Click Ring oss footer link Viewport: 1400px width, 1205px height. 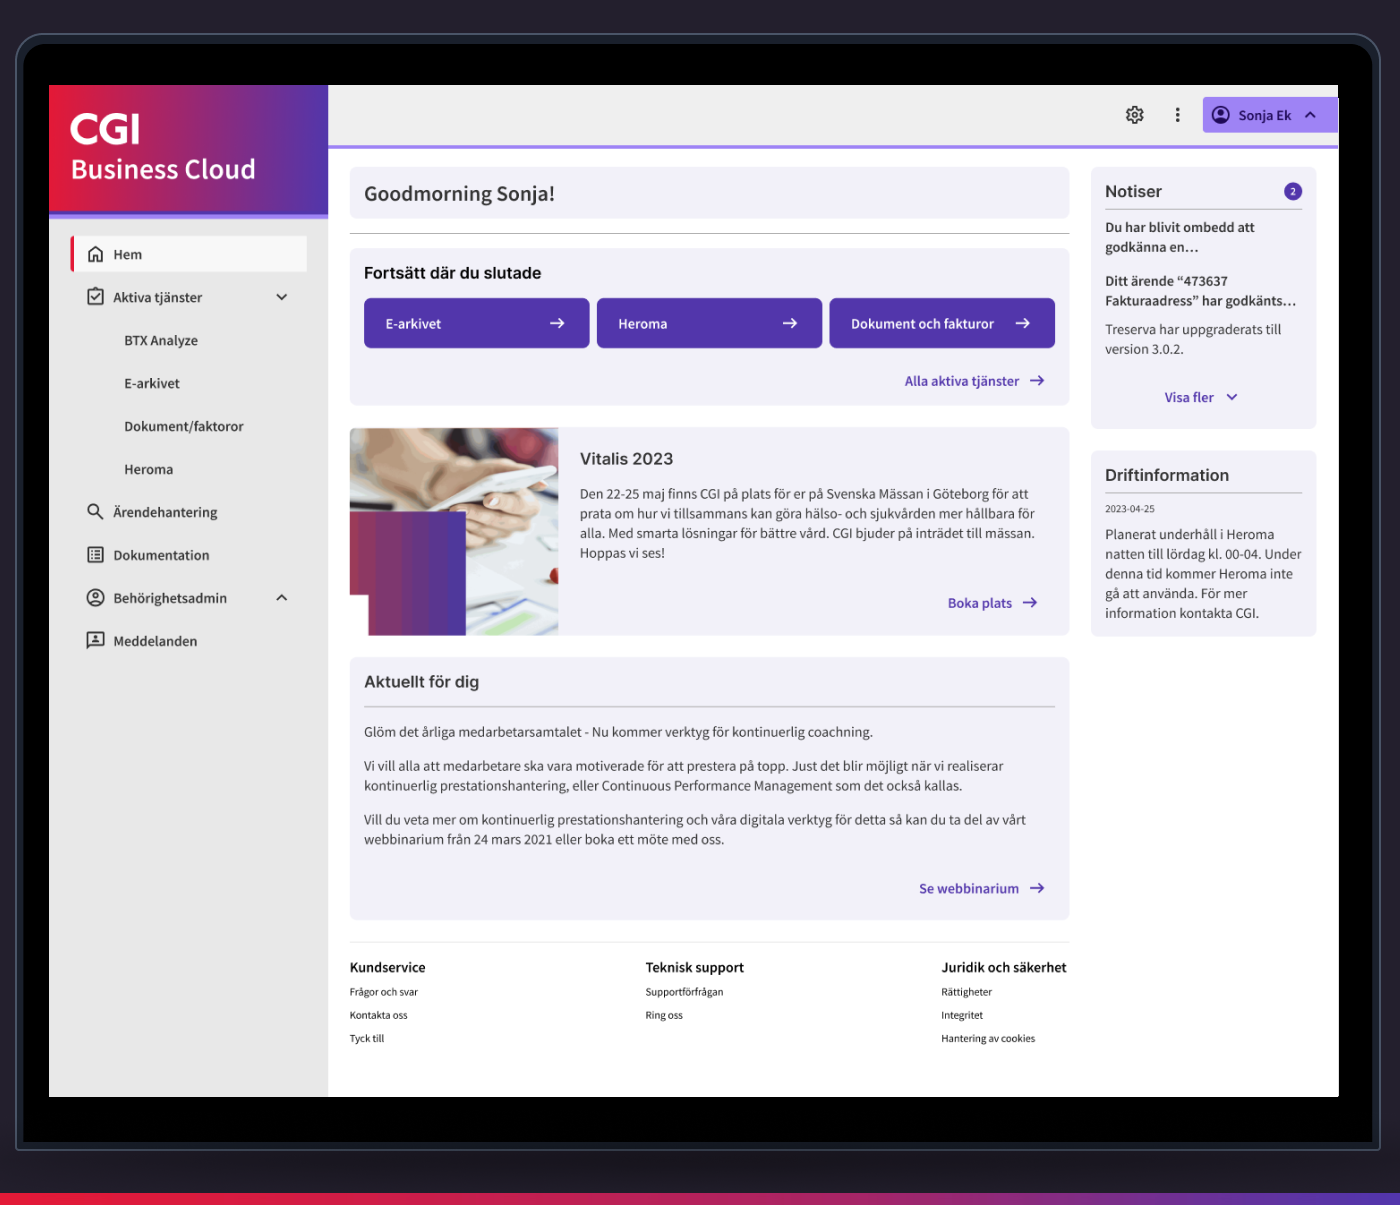tap(664, 1015)
